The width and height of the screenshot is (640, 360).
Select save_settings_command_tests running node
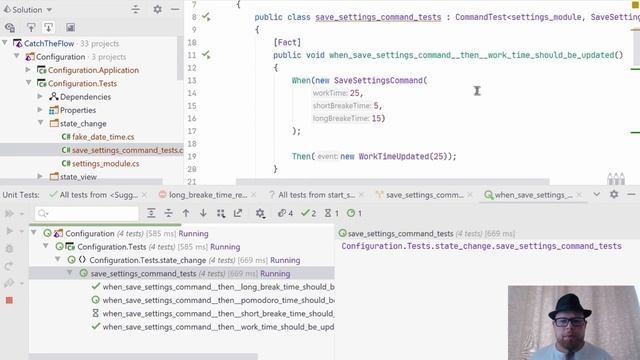[182, 273]
